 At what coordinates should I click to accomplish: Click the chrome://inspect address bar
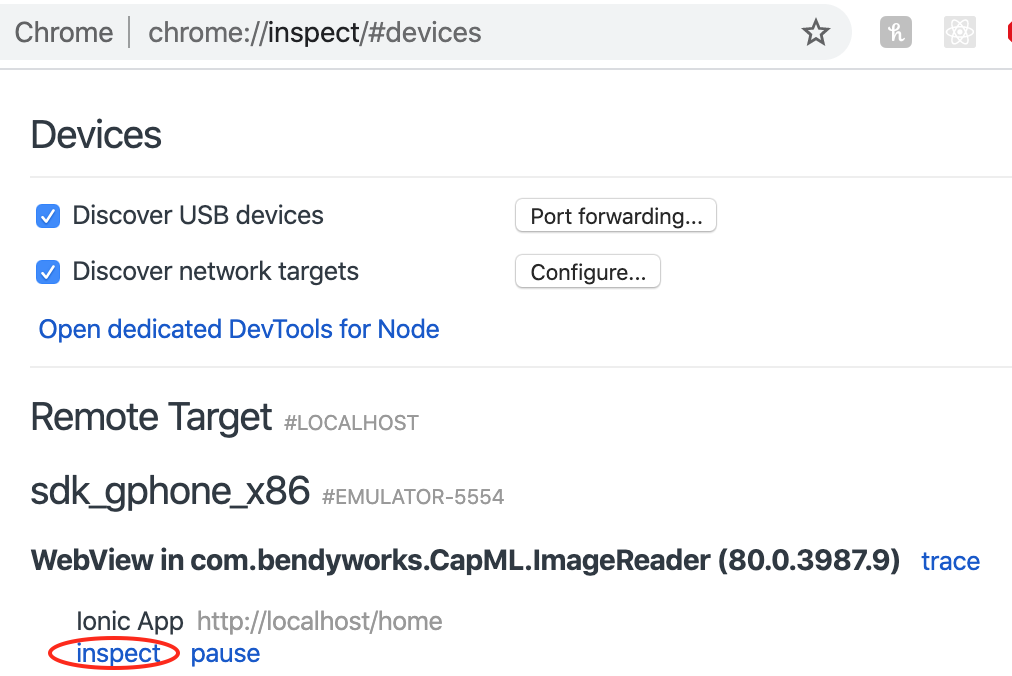click(x=314, y=32)
